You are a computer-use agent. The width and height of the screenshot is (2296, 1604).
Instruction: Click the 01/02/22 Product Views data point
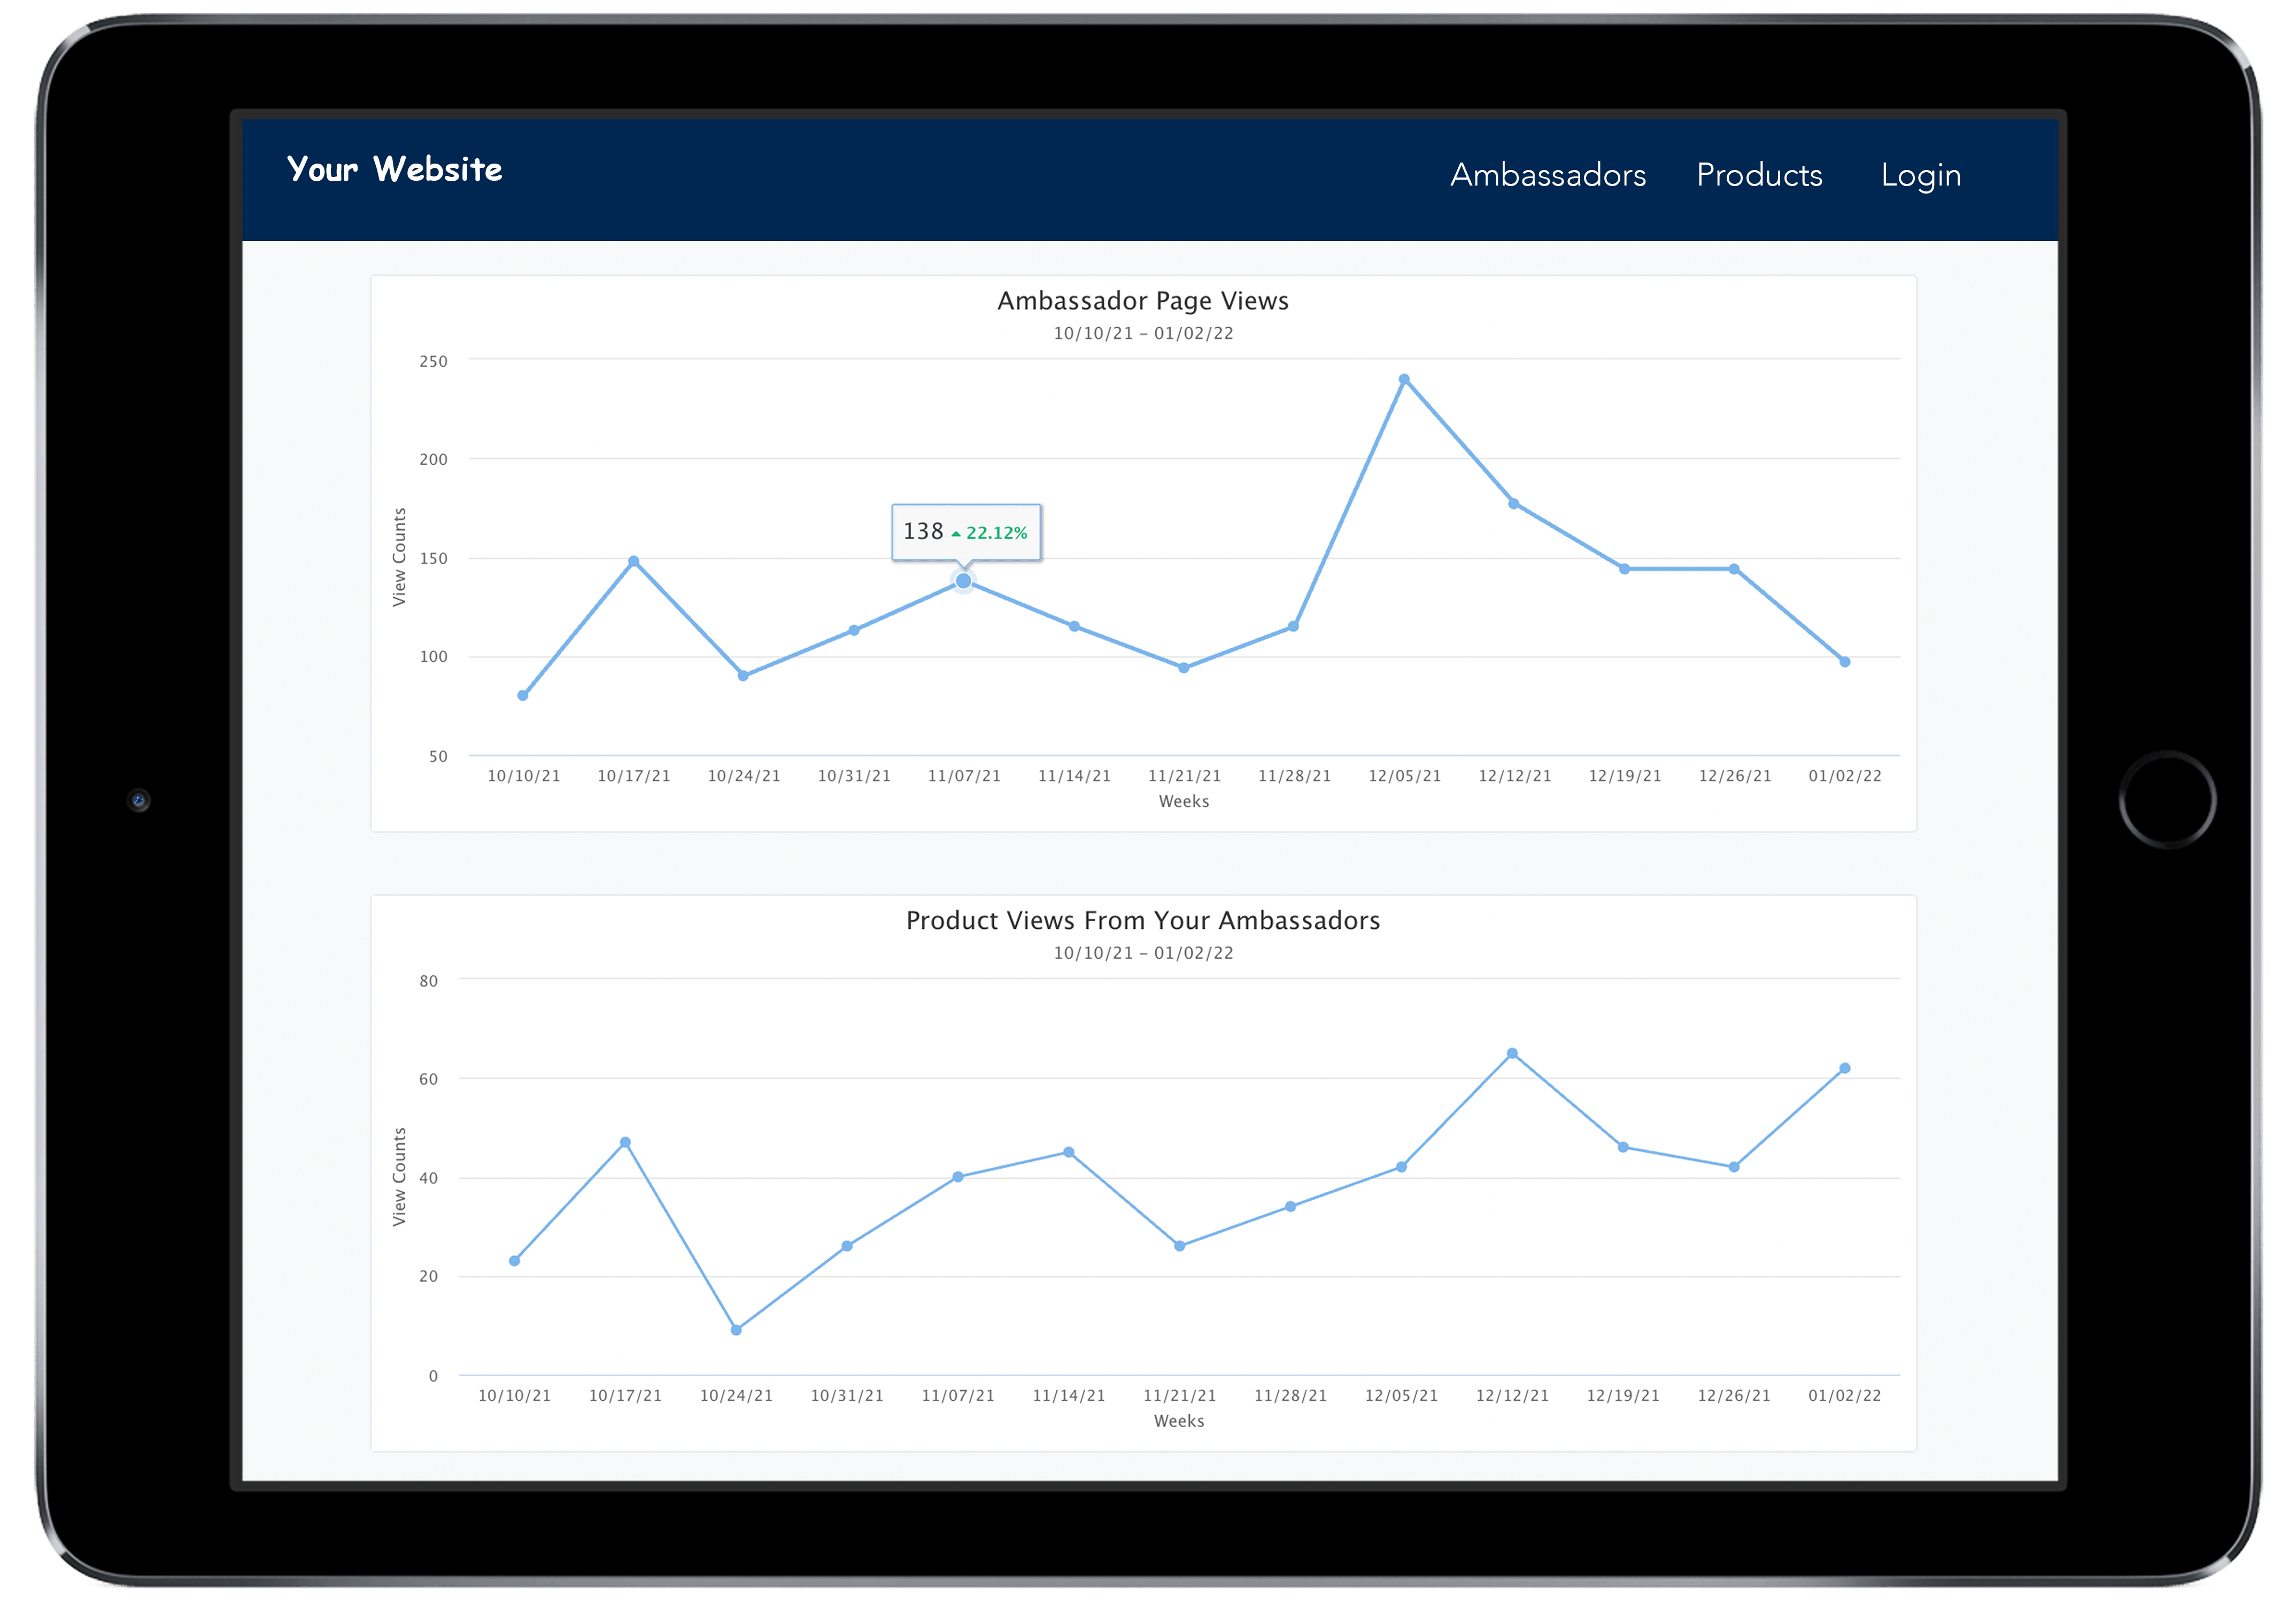click(1845, 1068)
